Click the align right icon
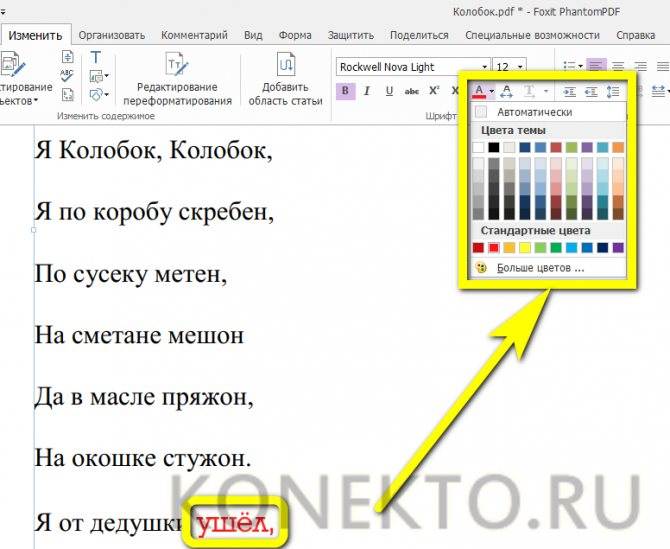Image resolution: width=670 pixels, height=549 pixels. pos(640,66)
